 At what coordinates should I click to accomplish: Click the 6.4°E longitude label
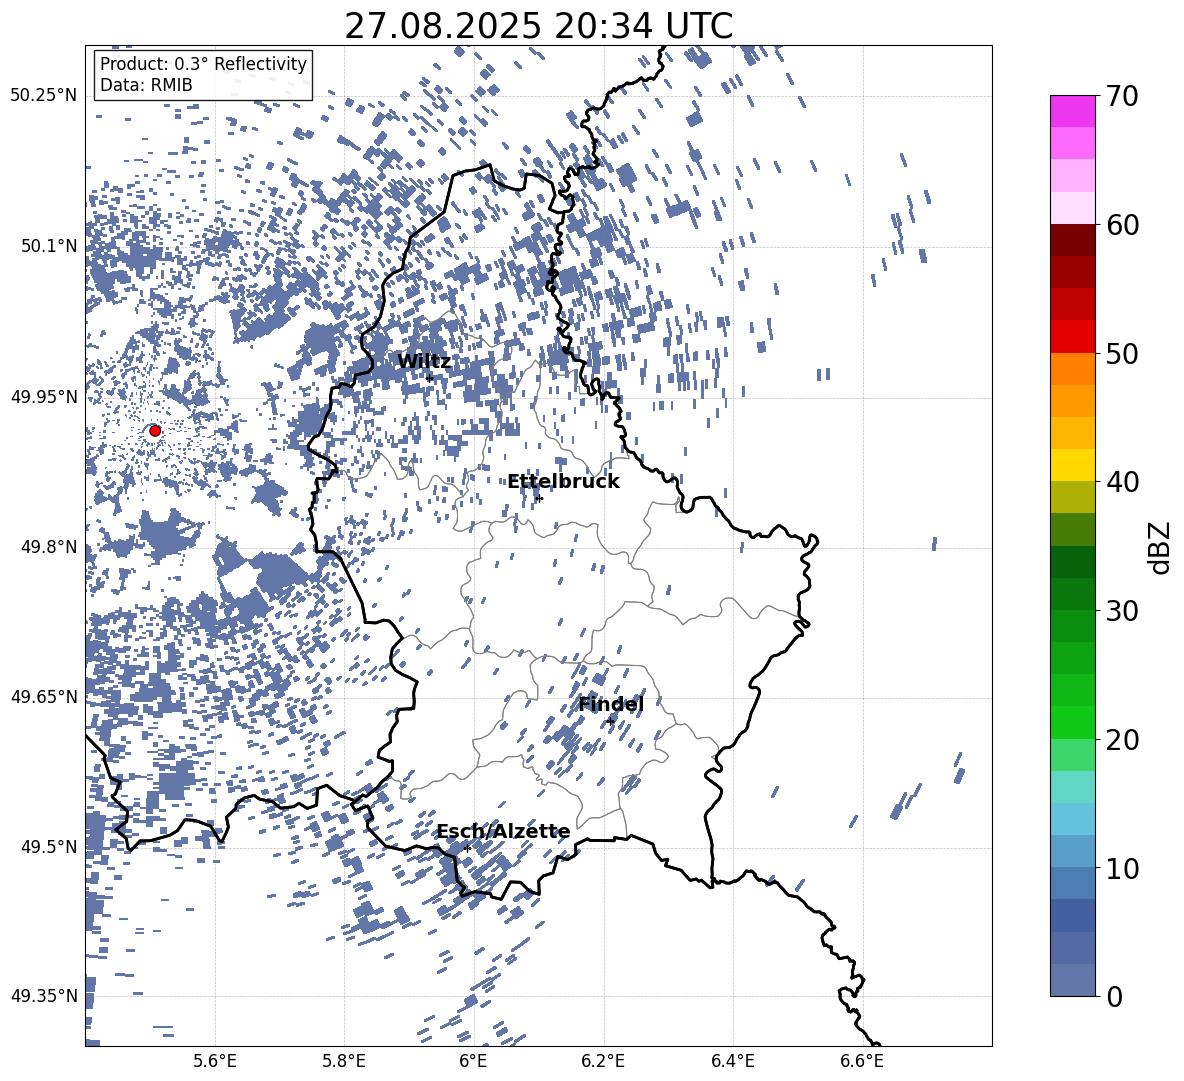tap(732, 1062)
